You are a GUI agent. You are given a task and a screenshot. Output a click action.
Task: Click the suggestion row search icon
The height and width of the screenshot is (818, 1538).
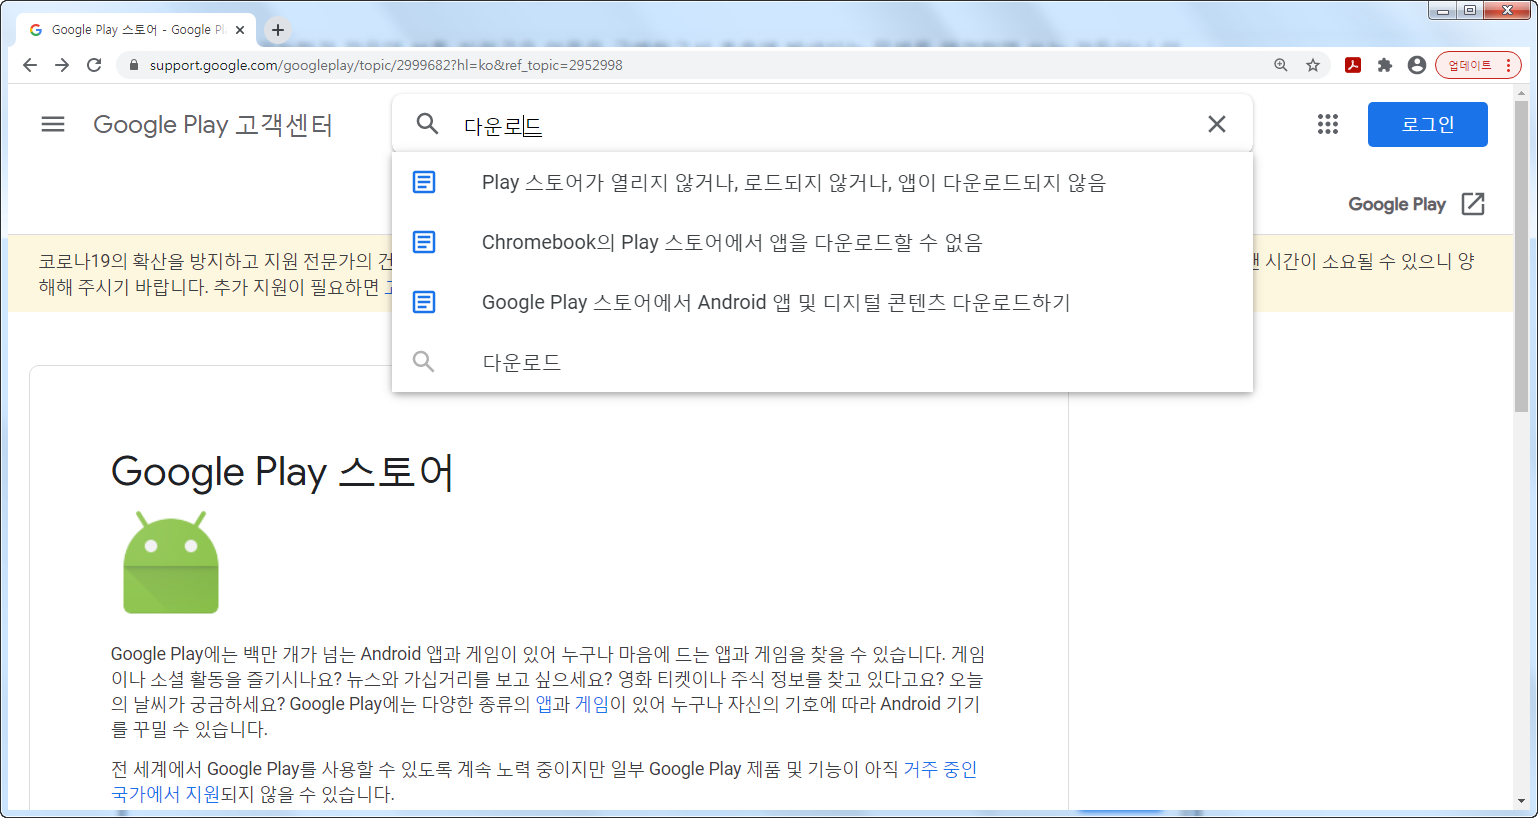(424, 362)
